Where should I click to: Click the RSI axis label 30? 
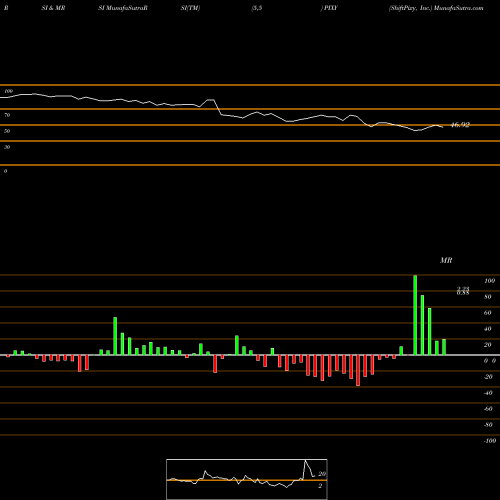[x=7, y=147]
